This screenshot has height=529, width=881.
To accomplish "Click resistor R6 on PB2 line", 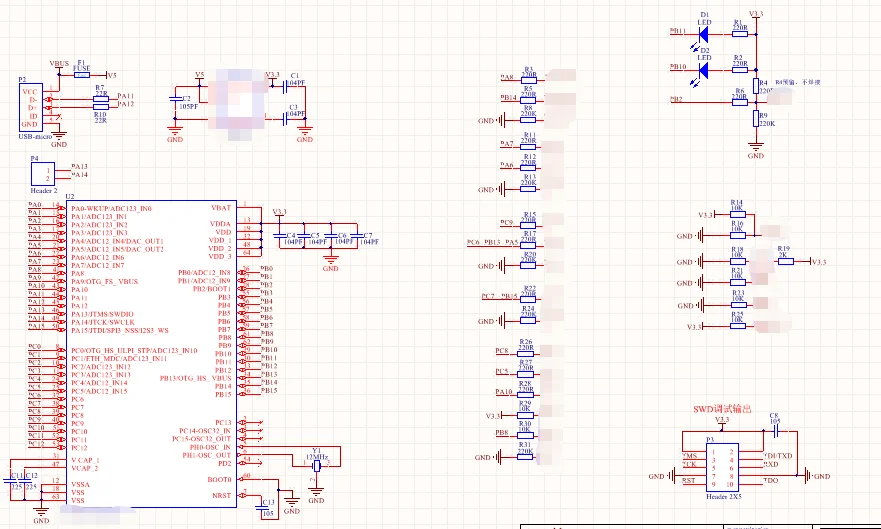I will 740,103.
